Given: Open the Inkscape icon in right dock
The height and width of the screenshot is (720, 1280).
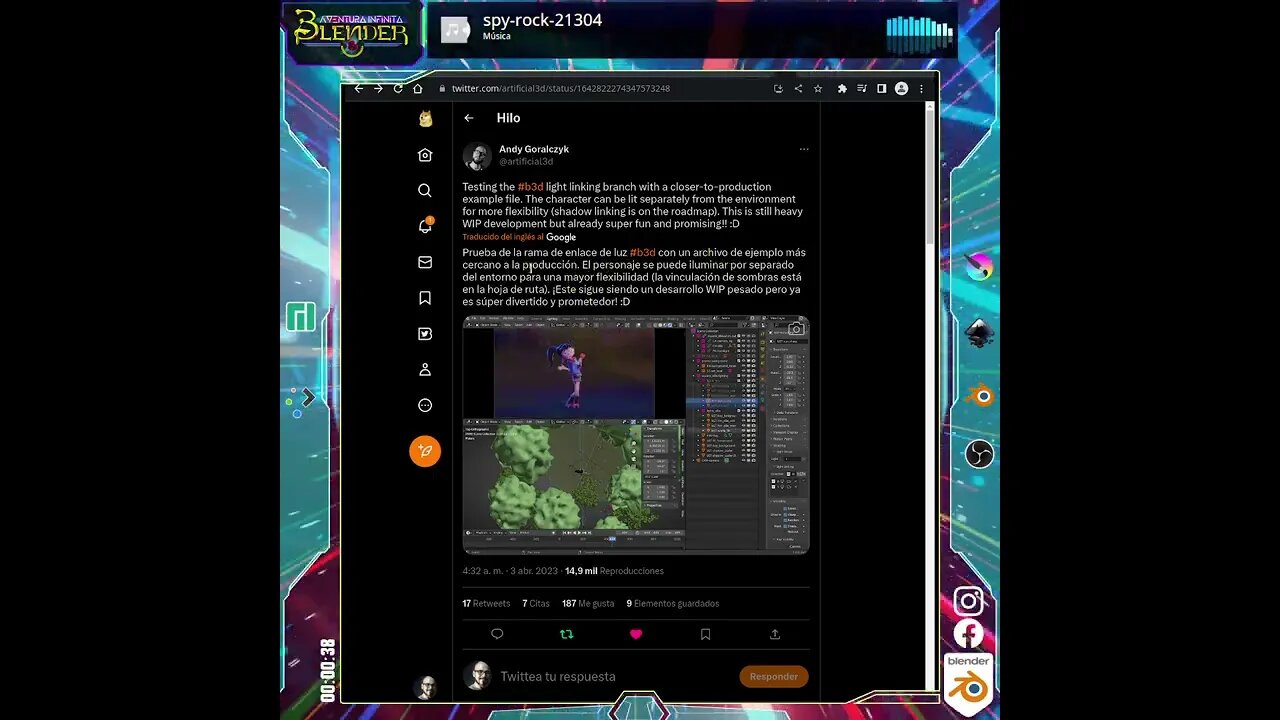Looking at the screenshot, I should point(979,333).
